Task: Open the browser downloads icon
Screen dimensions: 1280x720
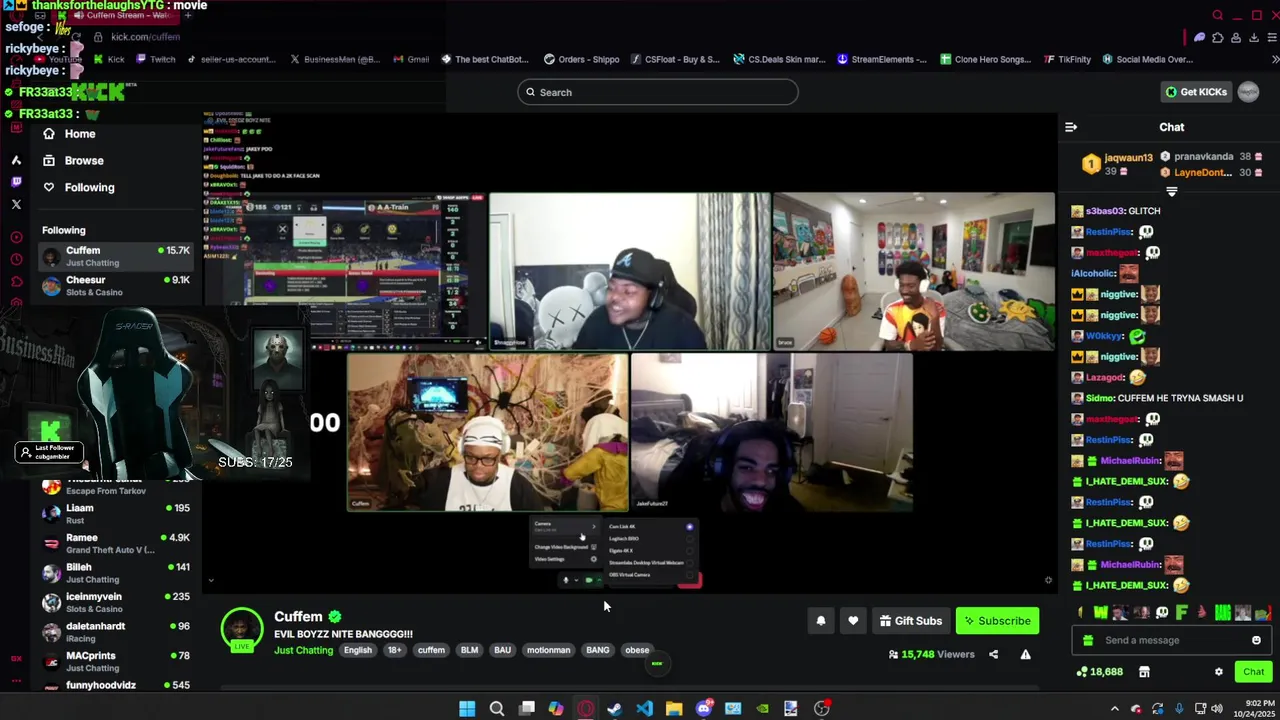Action: coord(1252,38)
